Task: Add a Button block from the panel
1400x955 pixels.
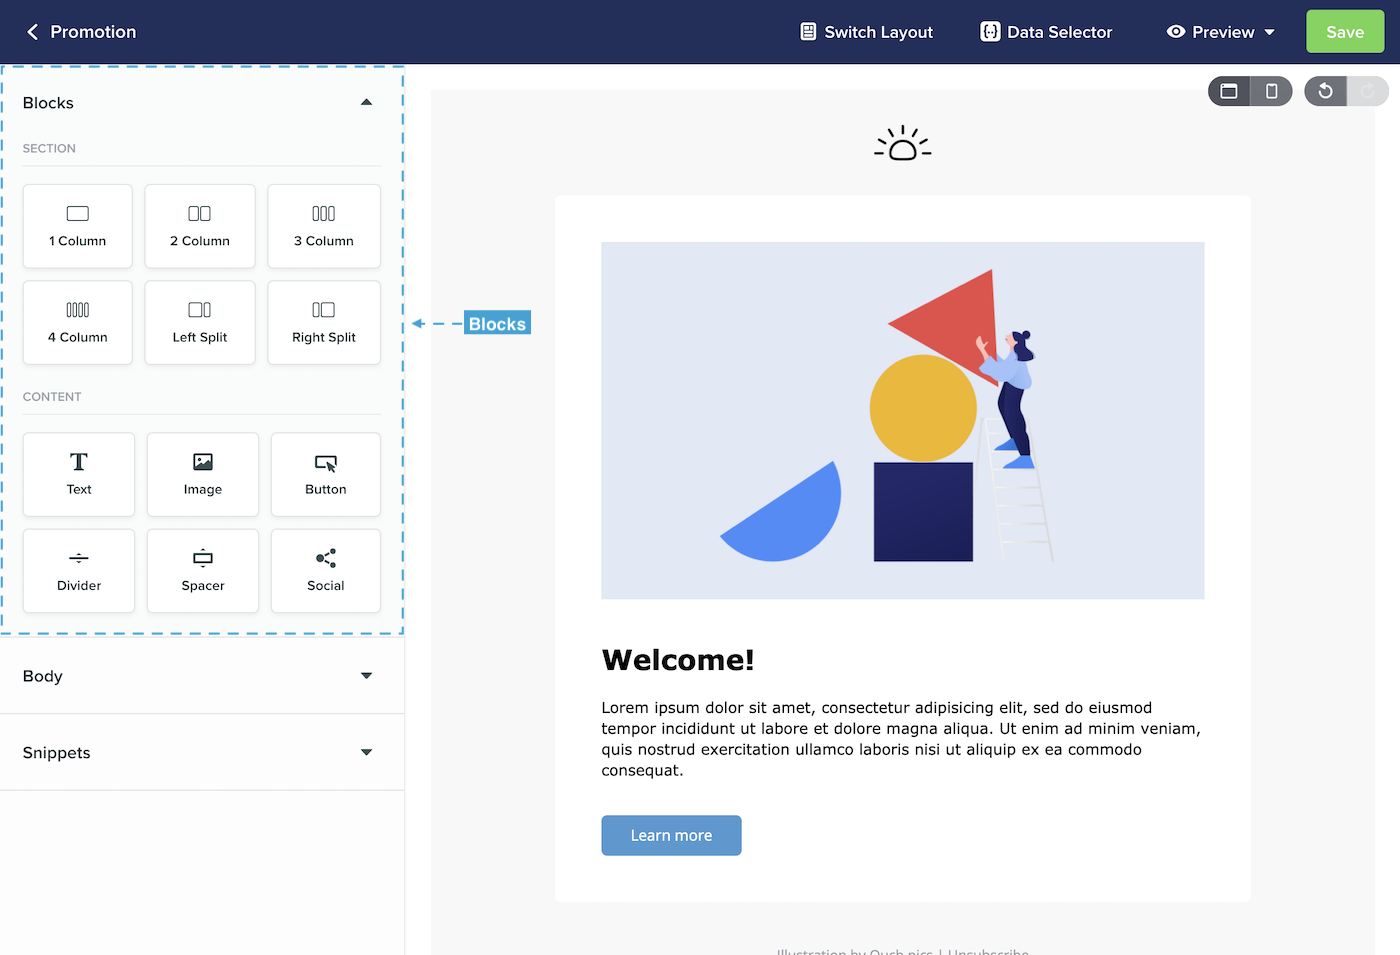Action: (x=325, y=474)
